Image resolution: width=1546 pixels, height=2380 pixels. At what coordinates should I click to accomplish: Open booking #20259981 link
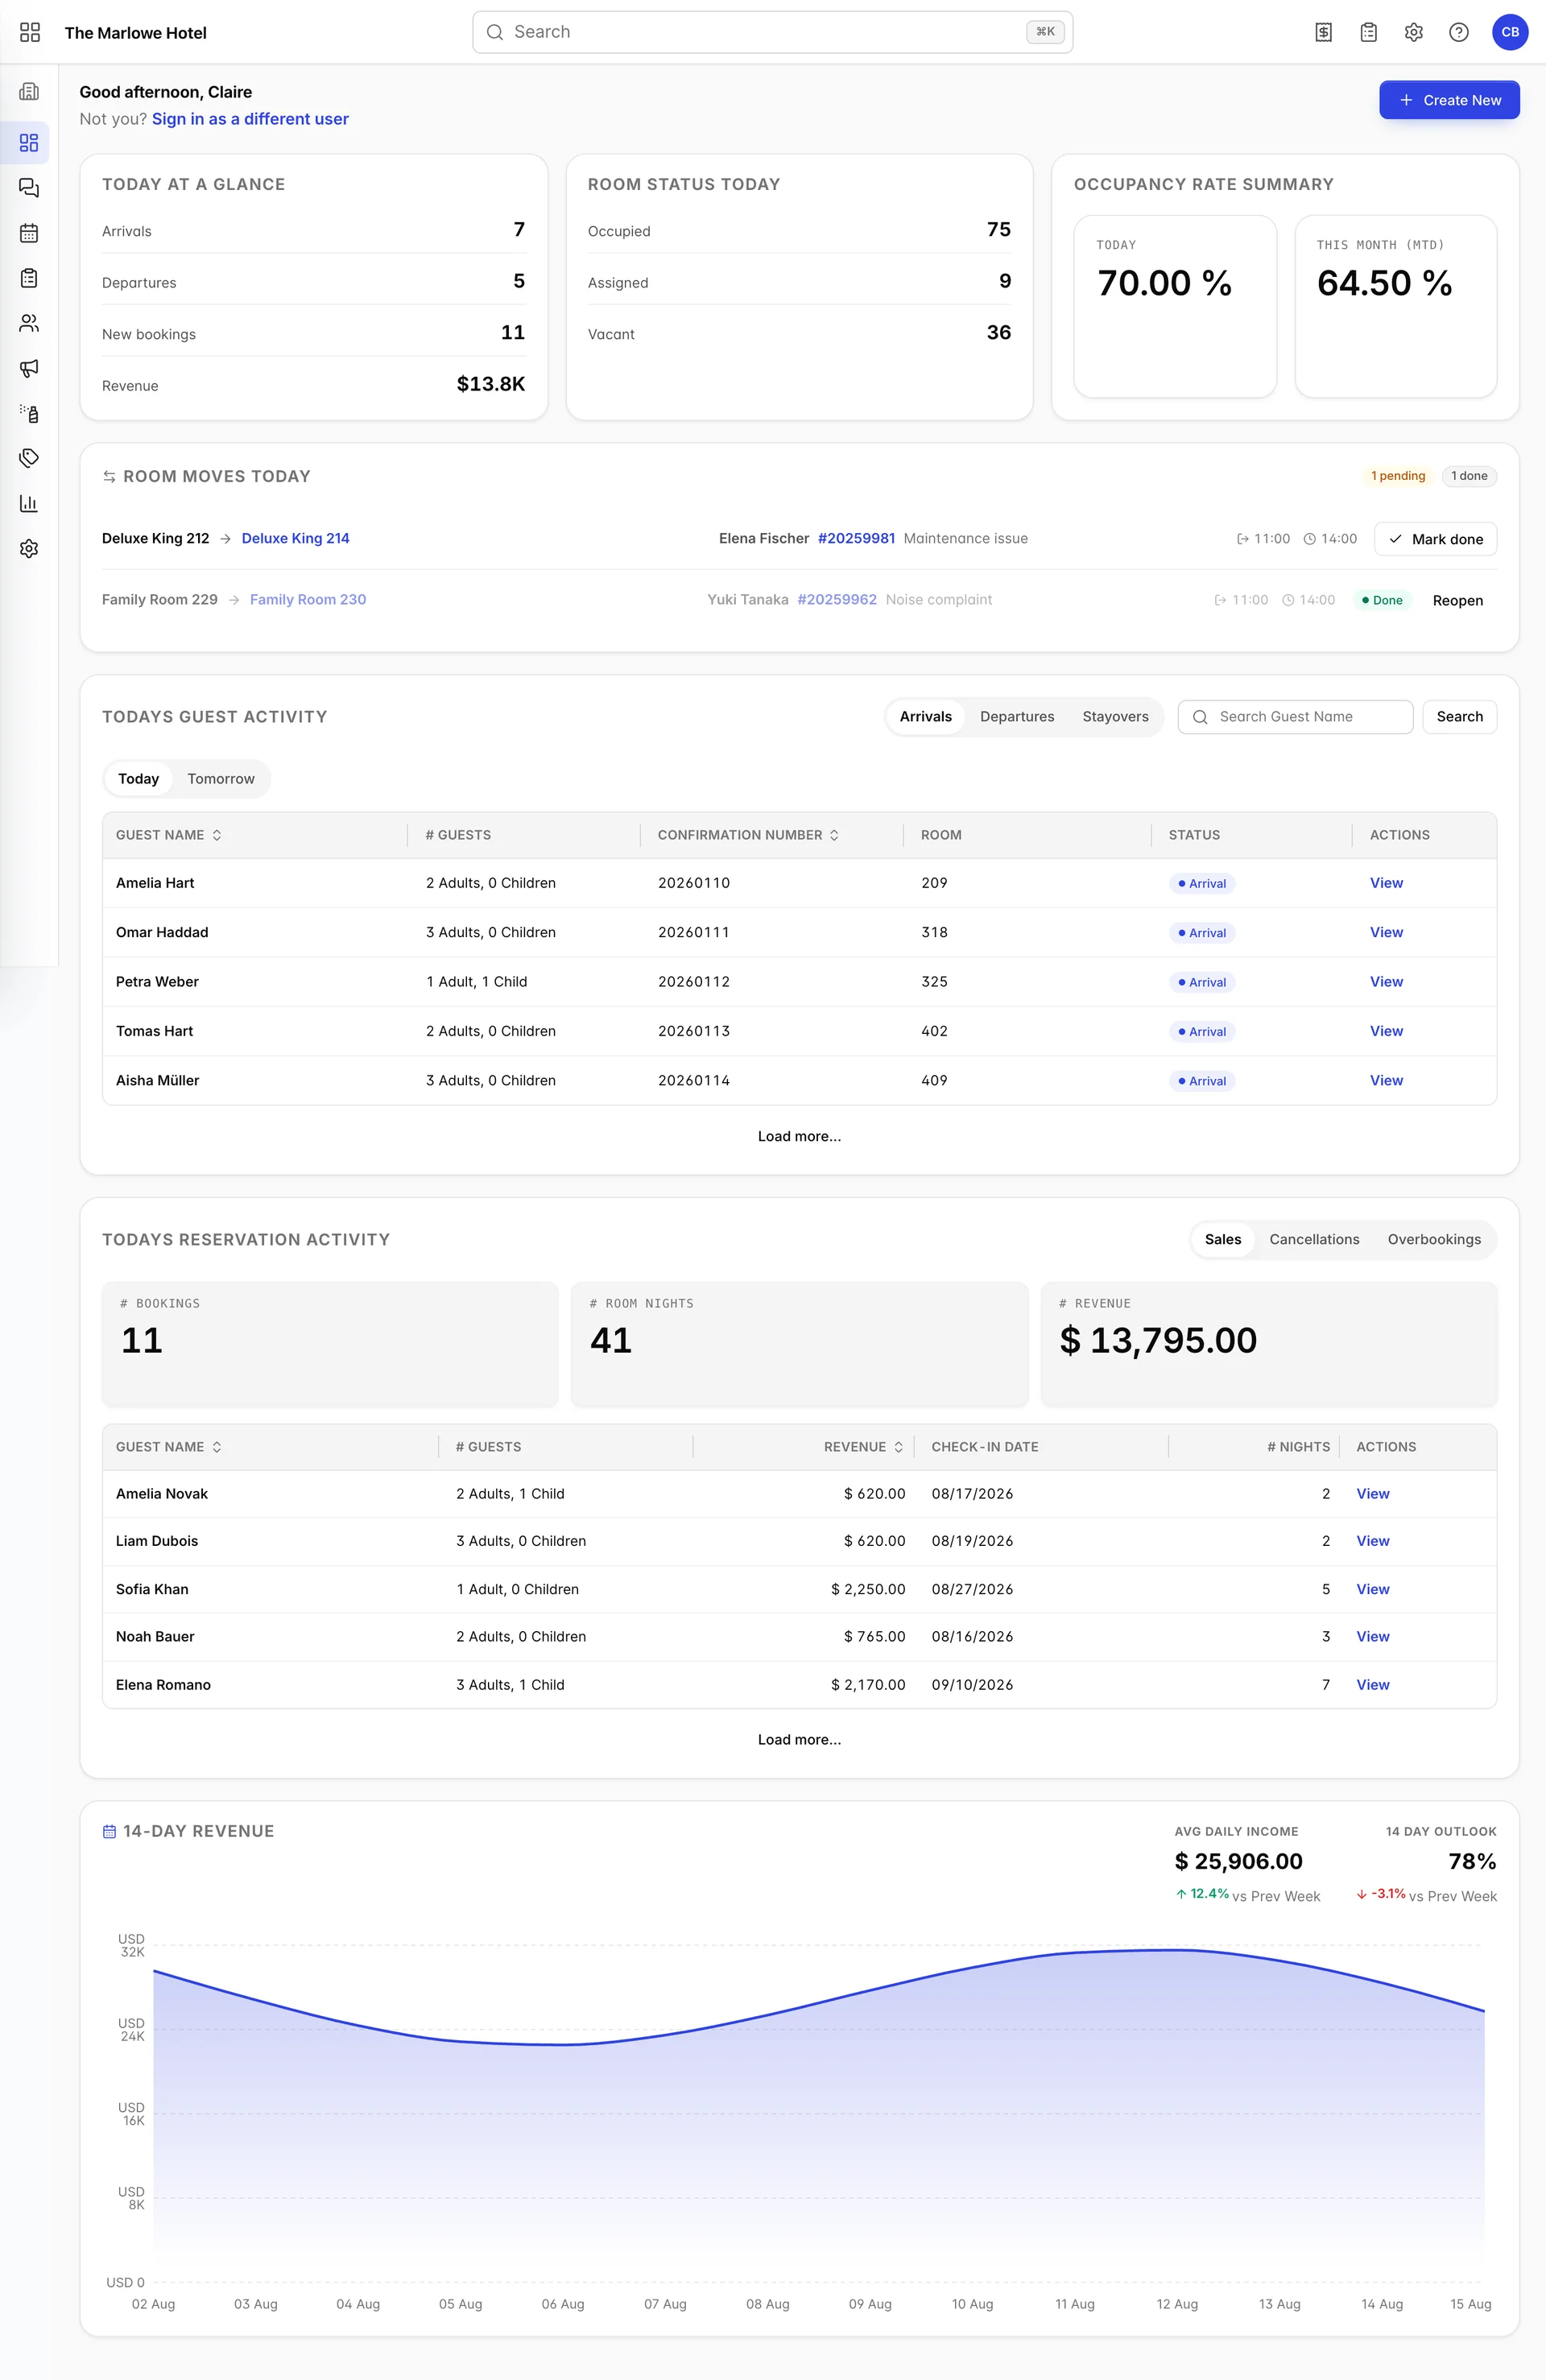pyautogui.click(x=856, y=539)
